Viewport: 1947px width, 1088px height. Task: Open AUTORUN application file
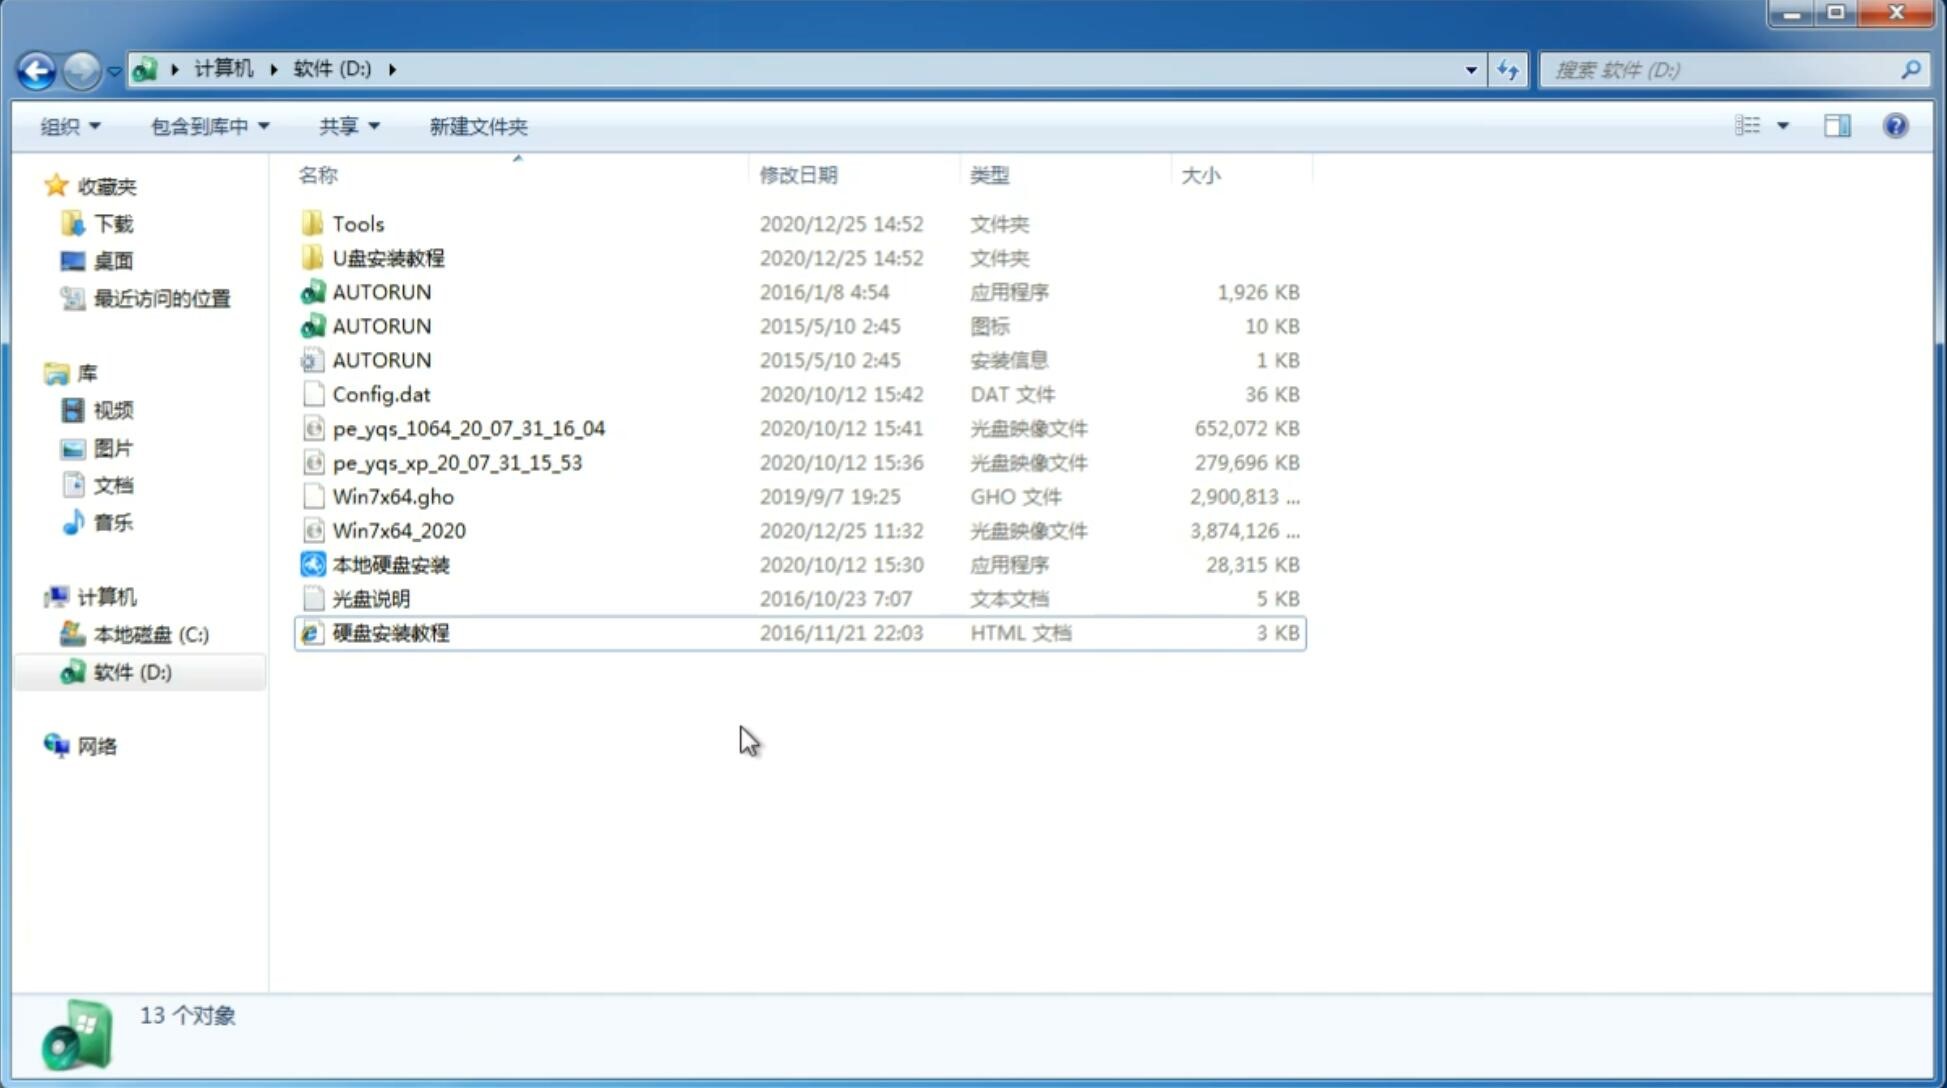click(381, 291)
